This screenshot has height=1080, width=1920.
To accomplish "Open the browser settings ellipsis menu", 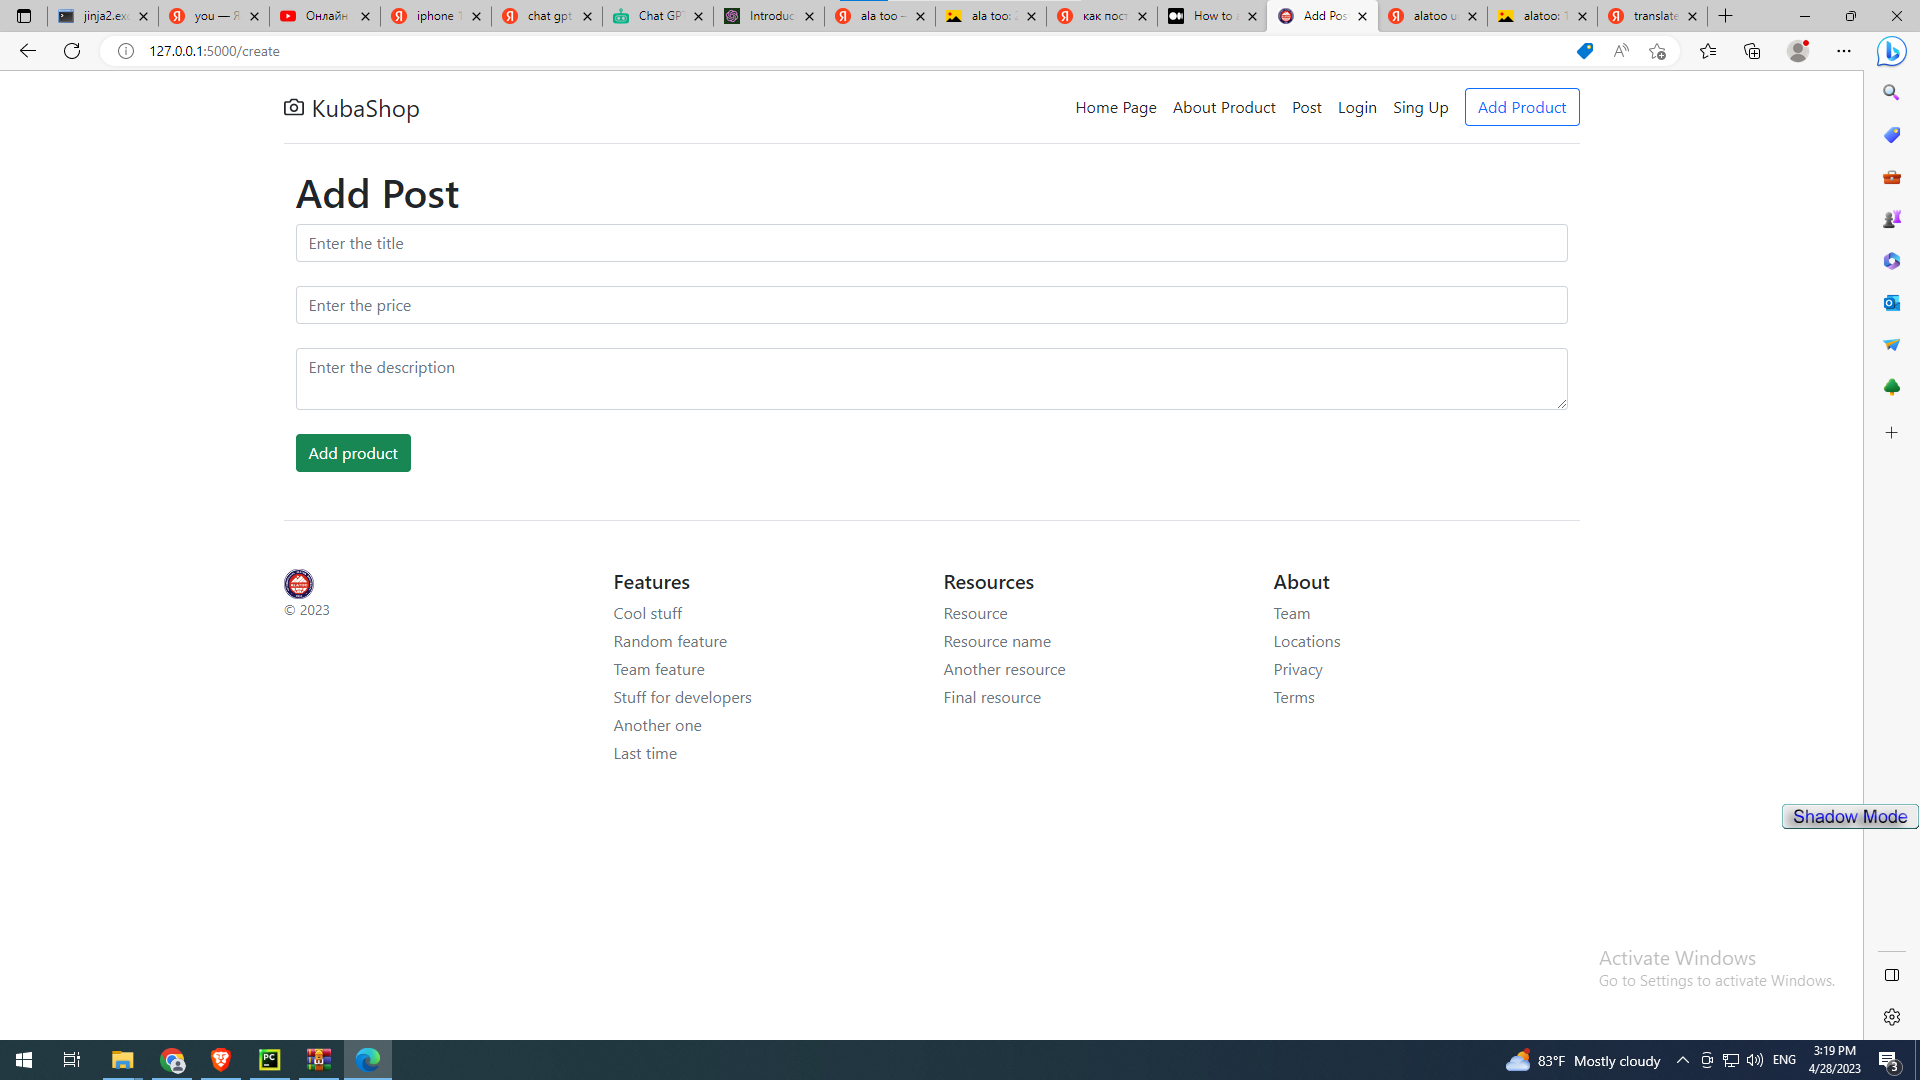I will (1845, 51).
